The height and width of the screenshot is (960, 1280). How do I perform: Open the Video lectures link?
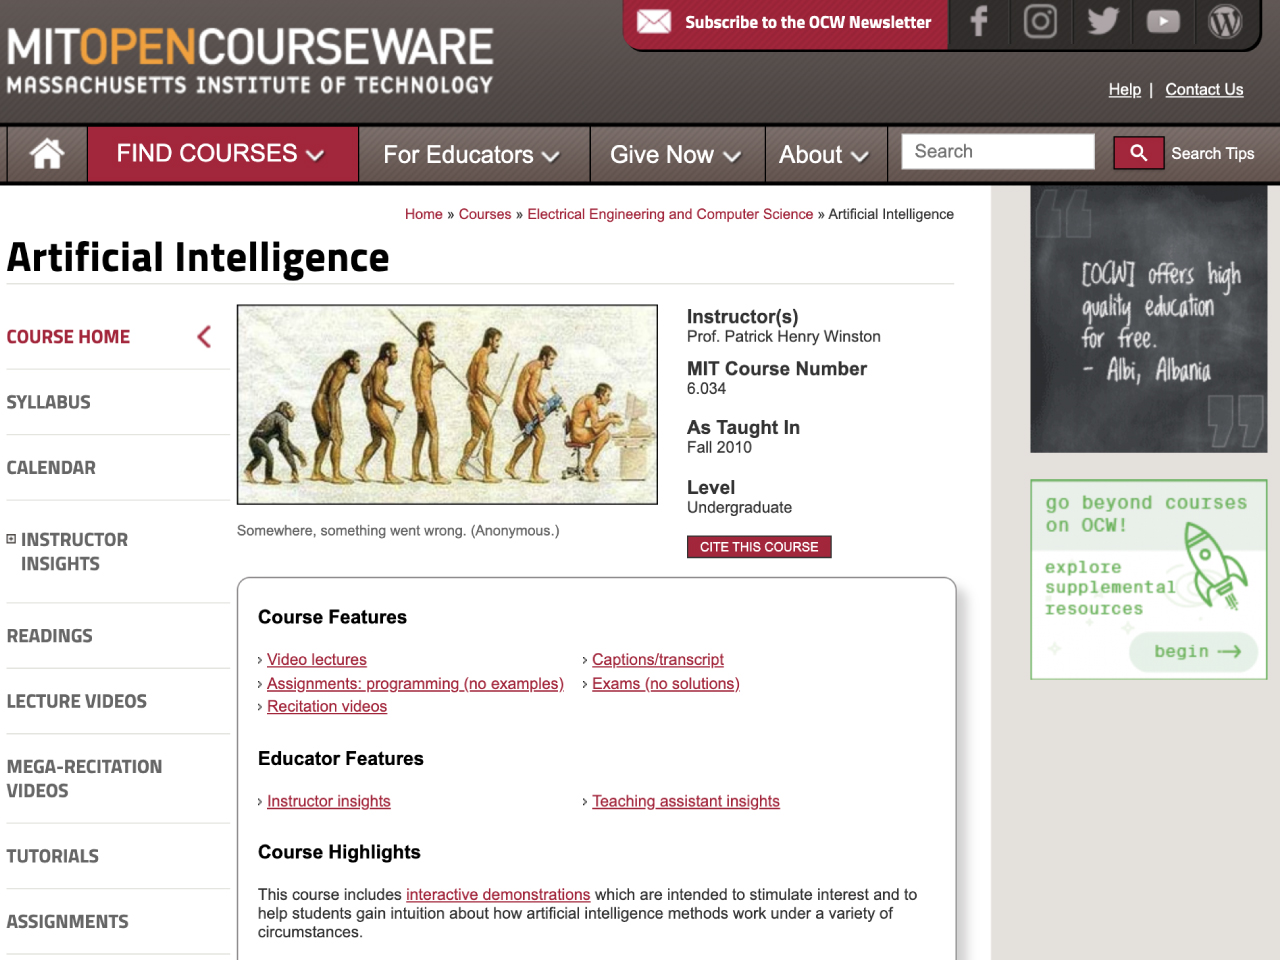(317, 660)
